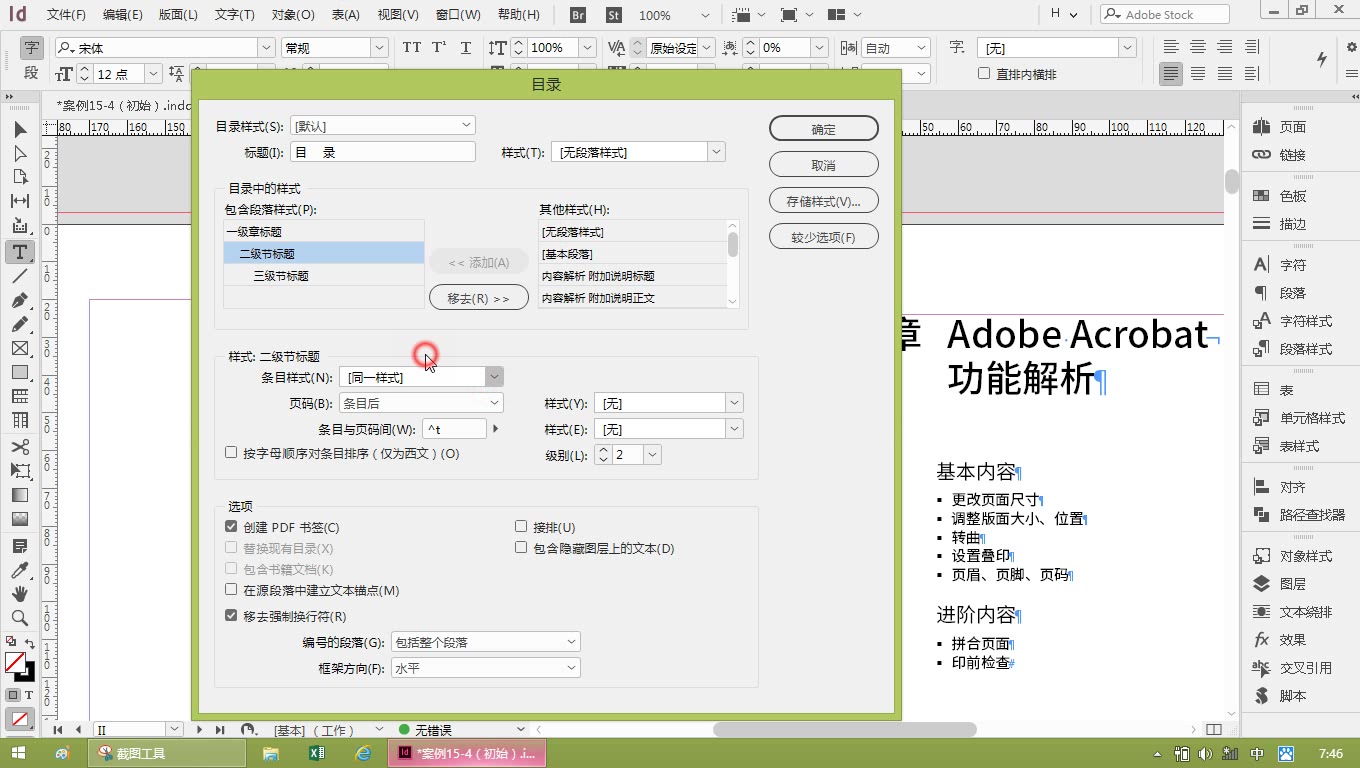Open the 条目样式 dropdown
This screenshot has width=1360, height=768.
(421, 377)
